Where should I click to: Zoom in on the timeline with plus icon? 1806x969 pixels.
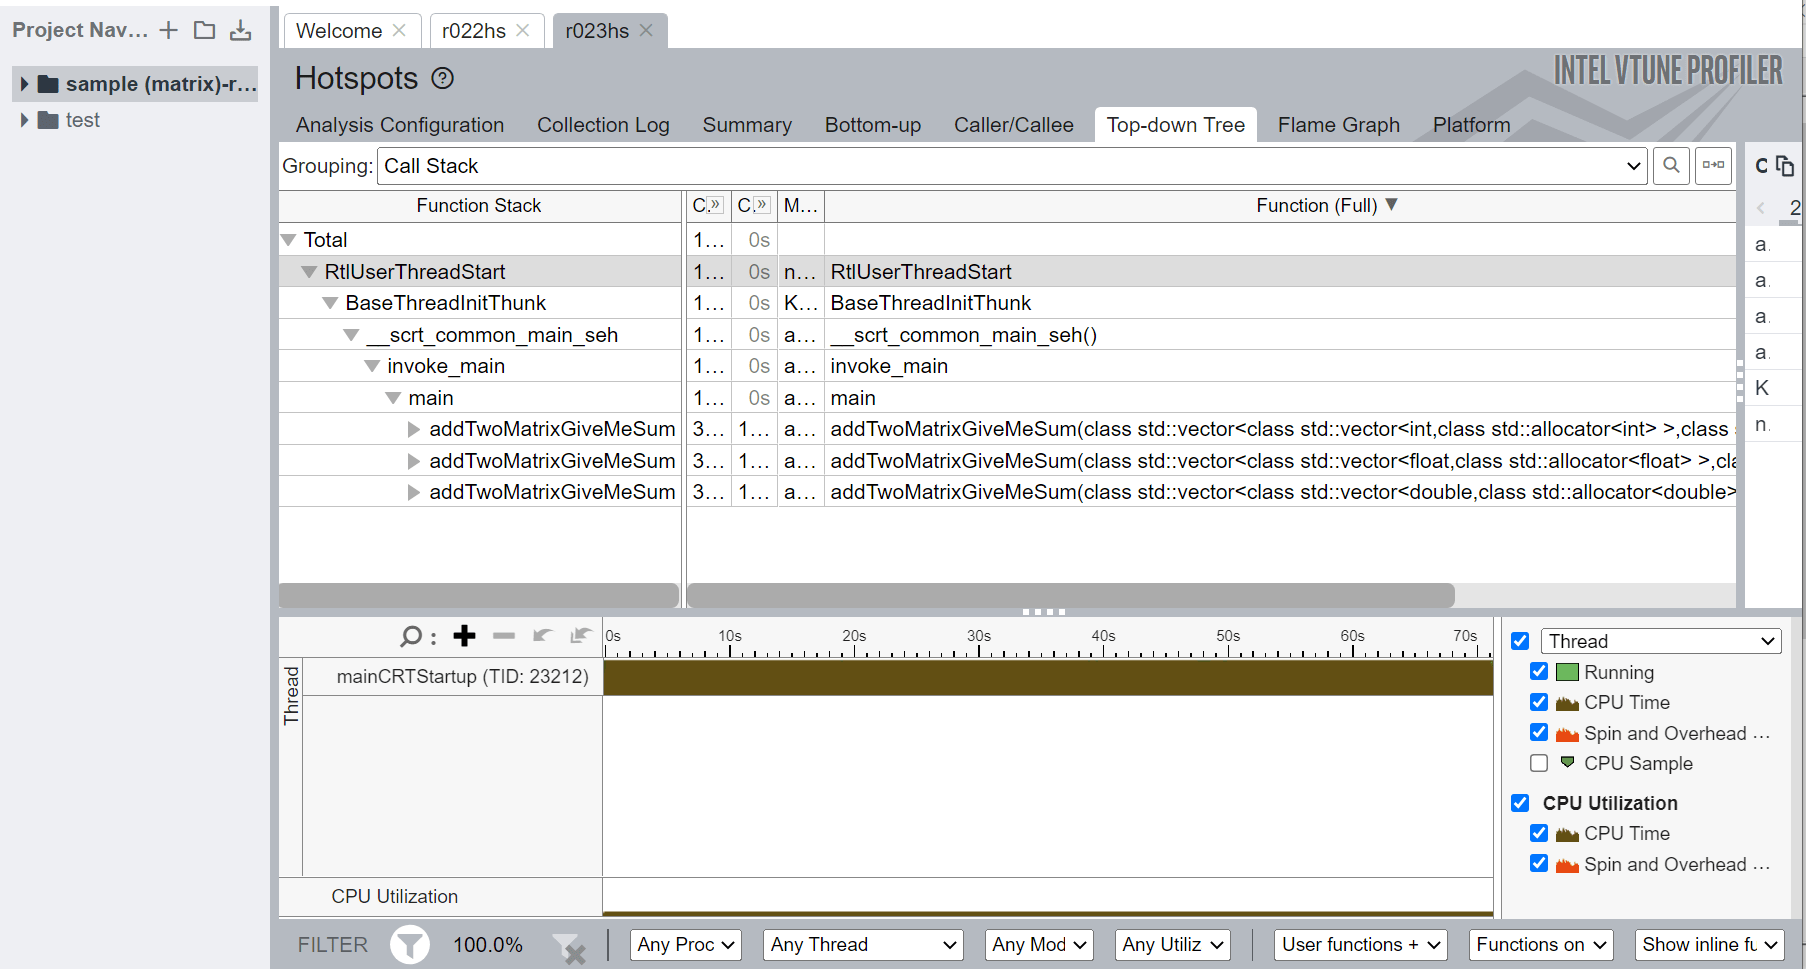[464, 636]
